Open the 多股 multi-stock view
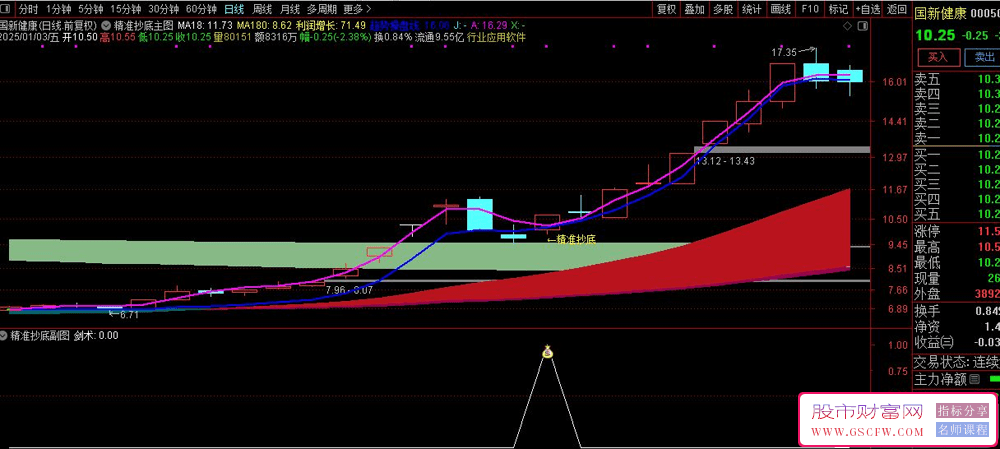1000x449 pixels. (723, 9)
